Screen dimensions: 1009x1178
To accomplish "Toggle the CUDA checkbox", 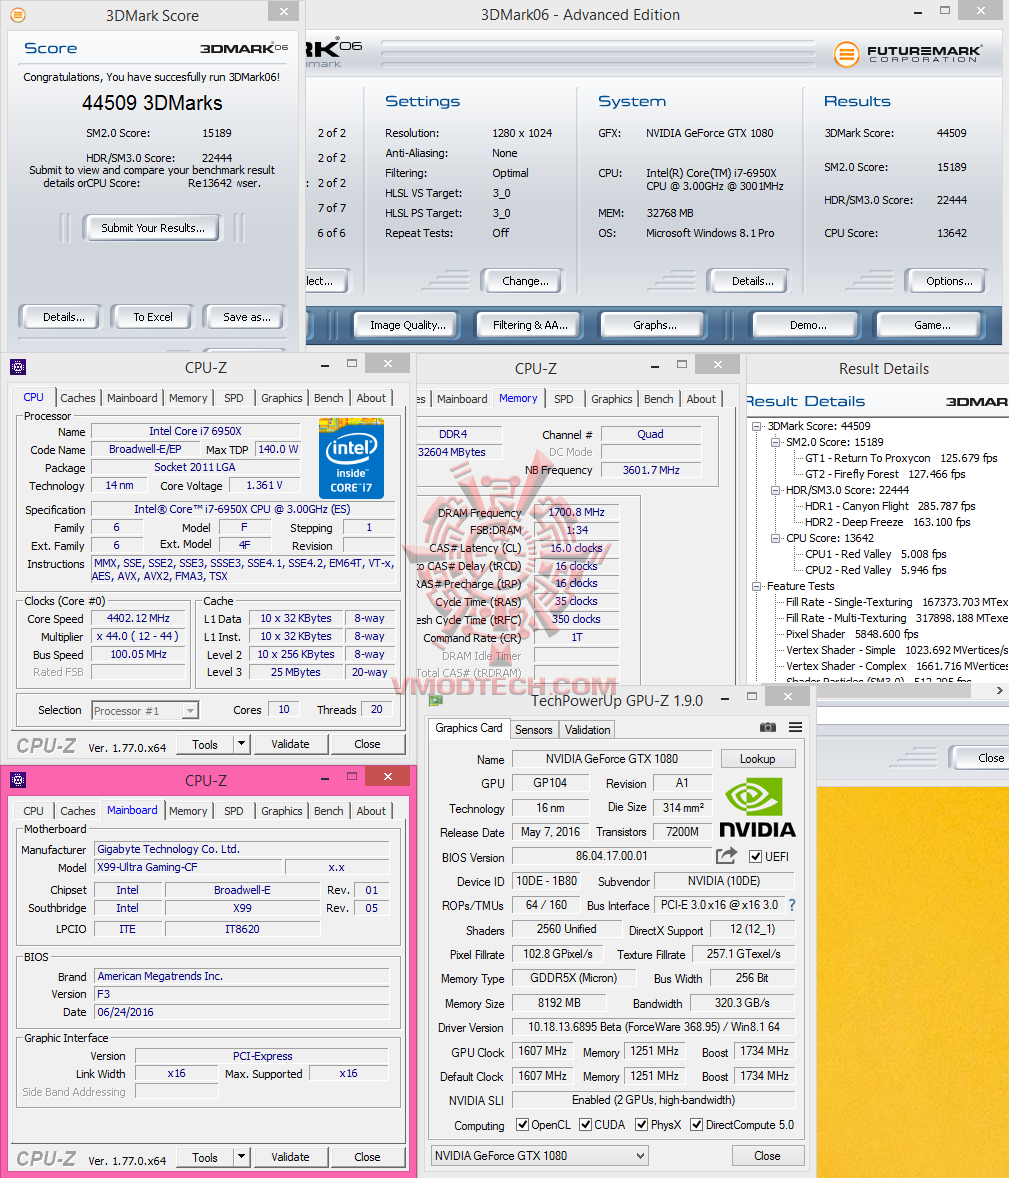I will [x=585, y=1125].
